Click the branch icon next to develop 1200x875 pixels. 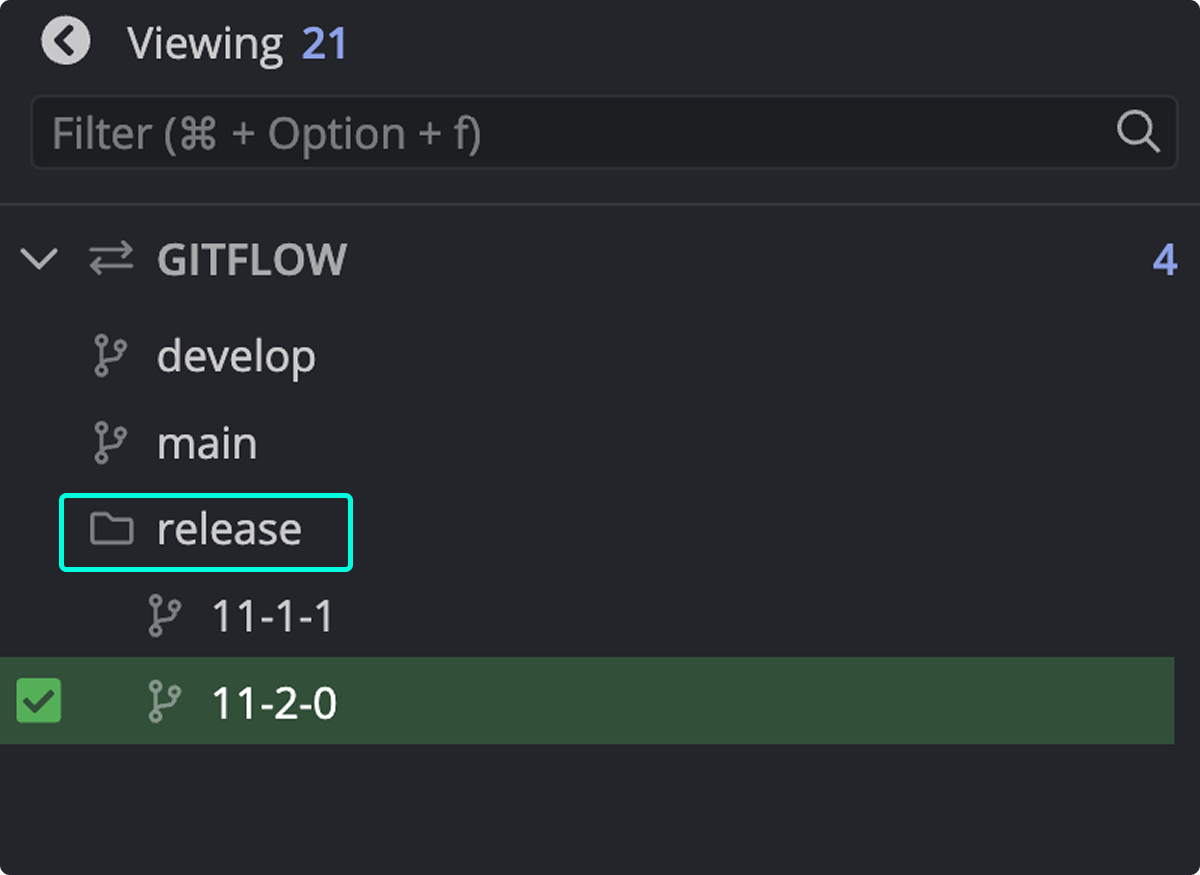110,355
